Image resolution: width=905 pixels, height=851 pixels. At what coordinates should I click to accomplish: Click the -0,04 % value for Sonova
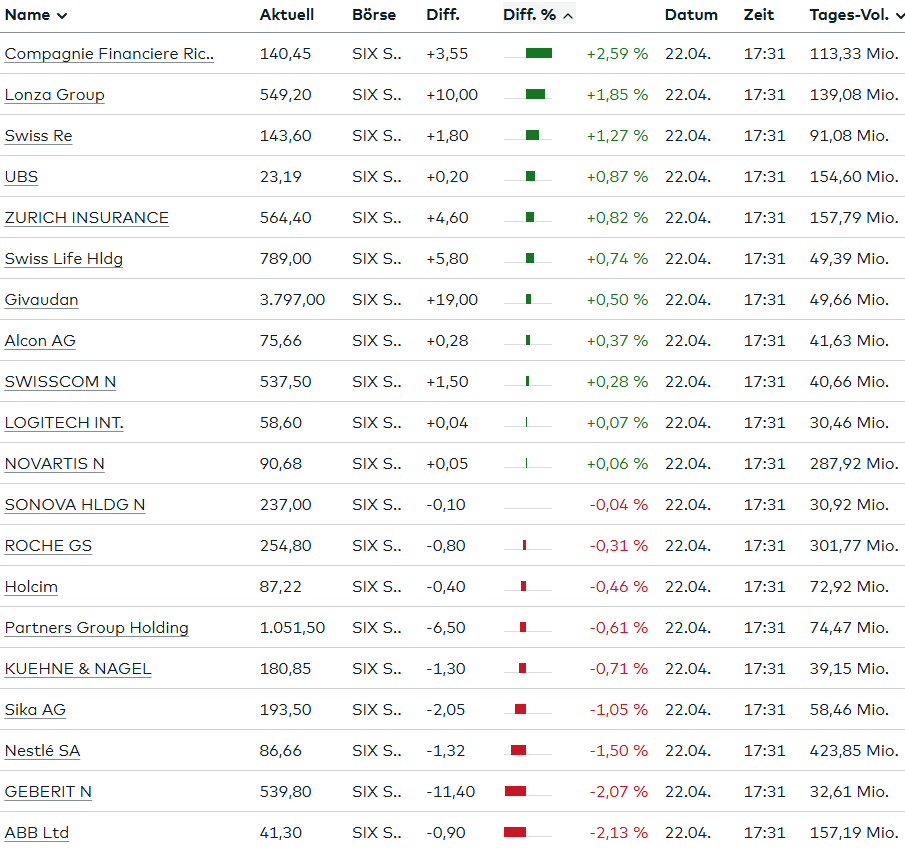619,505
